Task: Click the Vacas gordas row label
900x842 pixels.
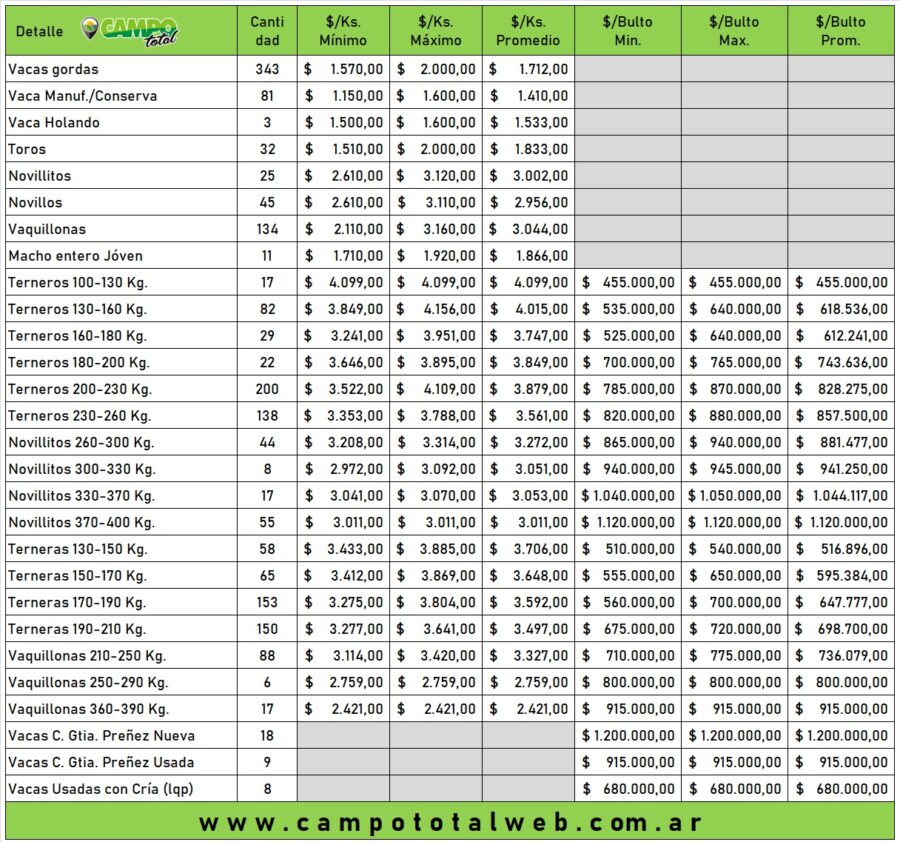Action: [x=53, y=69]
